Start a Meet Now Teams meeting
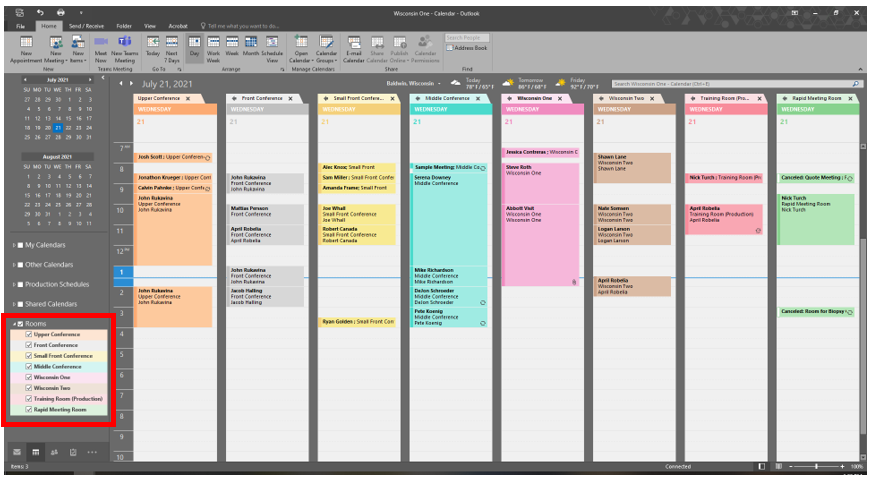 [101, 49]
